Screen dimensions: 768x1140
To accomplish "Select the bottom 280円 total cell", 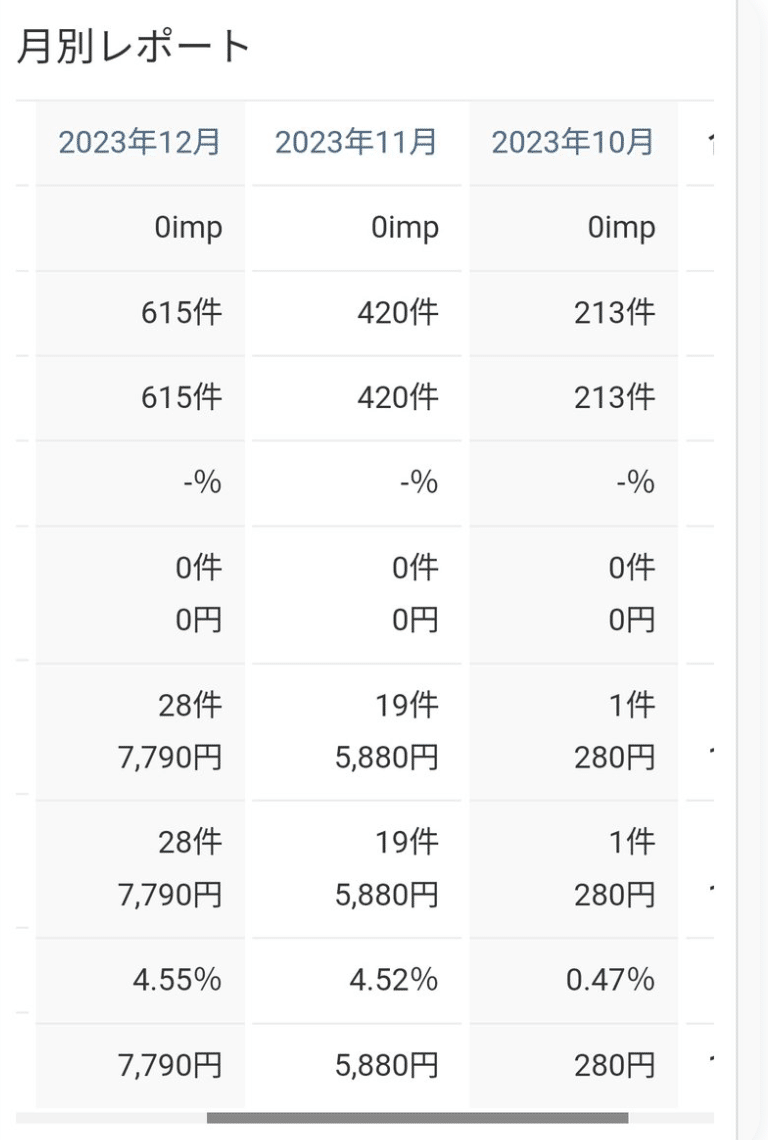I will point(574,1065).
